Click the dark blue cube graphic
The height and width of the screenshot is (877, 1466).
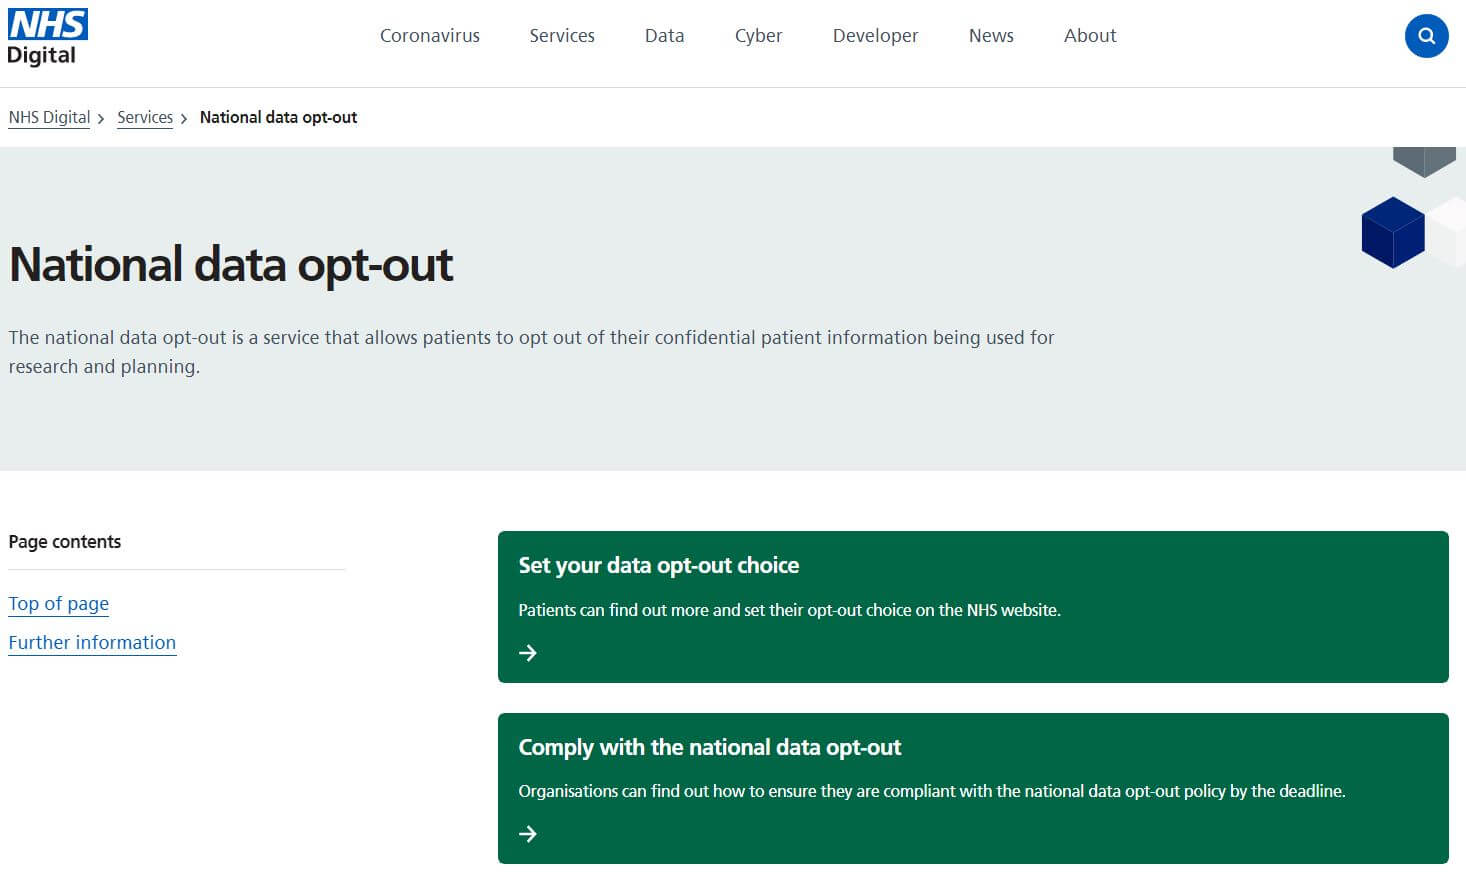(1392, 232)
